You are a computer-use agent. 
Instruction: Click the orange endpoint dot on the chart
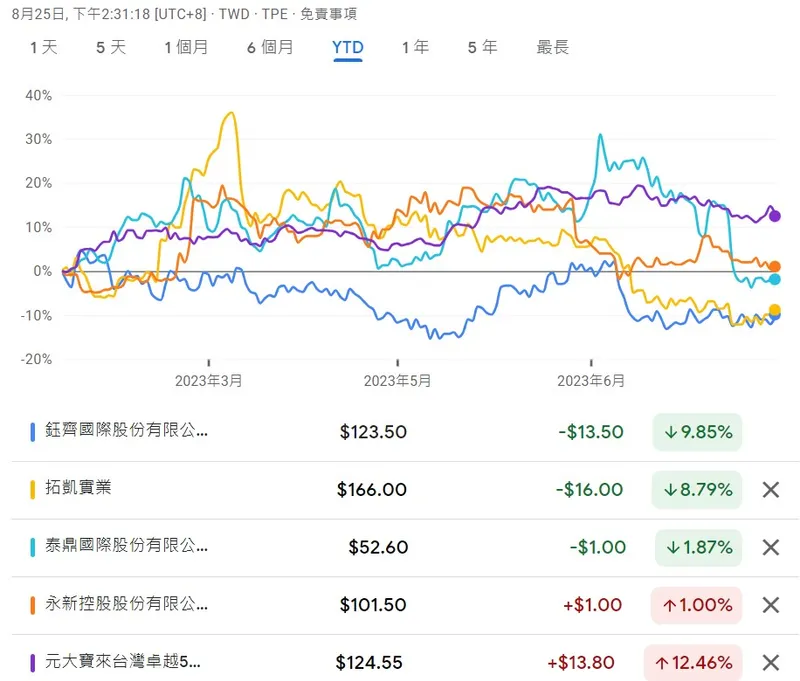(x=775, y=266)
